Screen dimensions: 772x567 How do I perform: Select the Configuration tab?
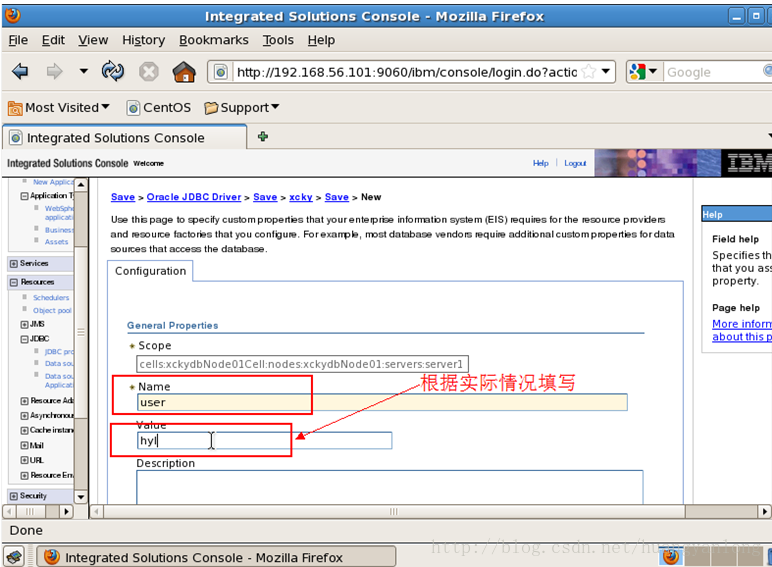[x=150, y=271]
